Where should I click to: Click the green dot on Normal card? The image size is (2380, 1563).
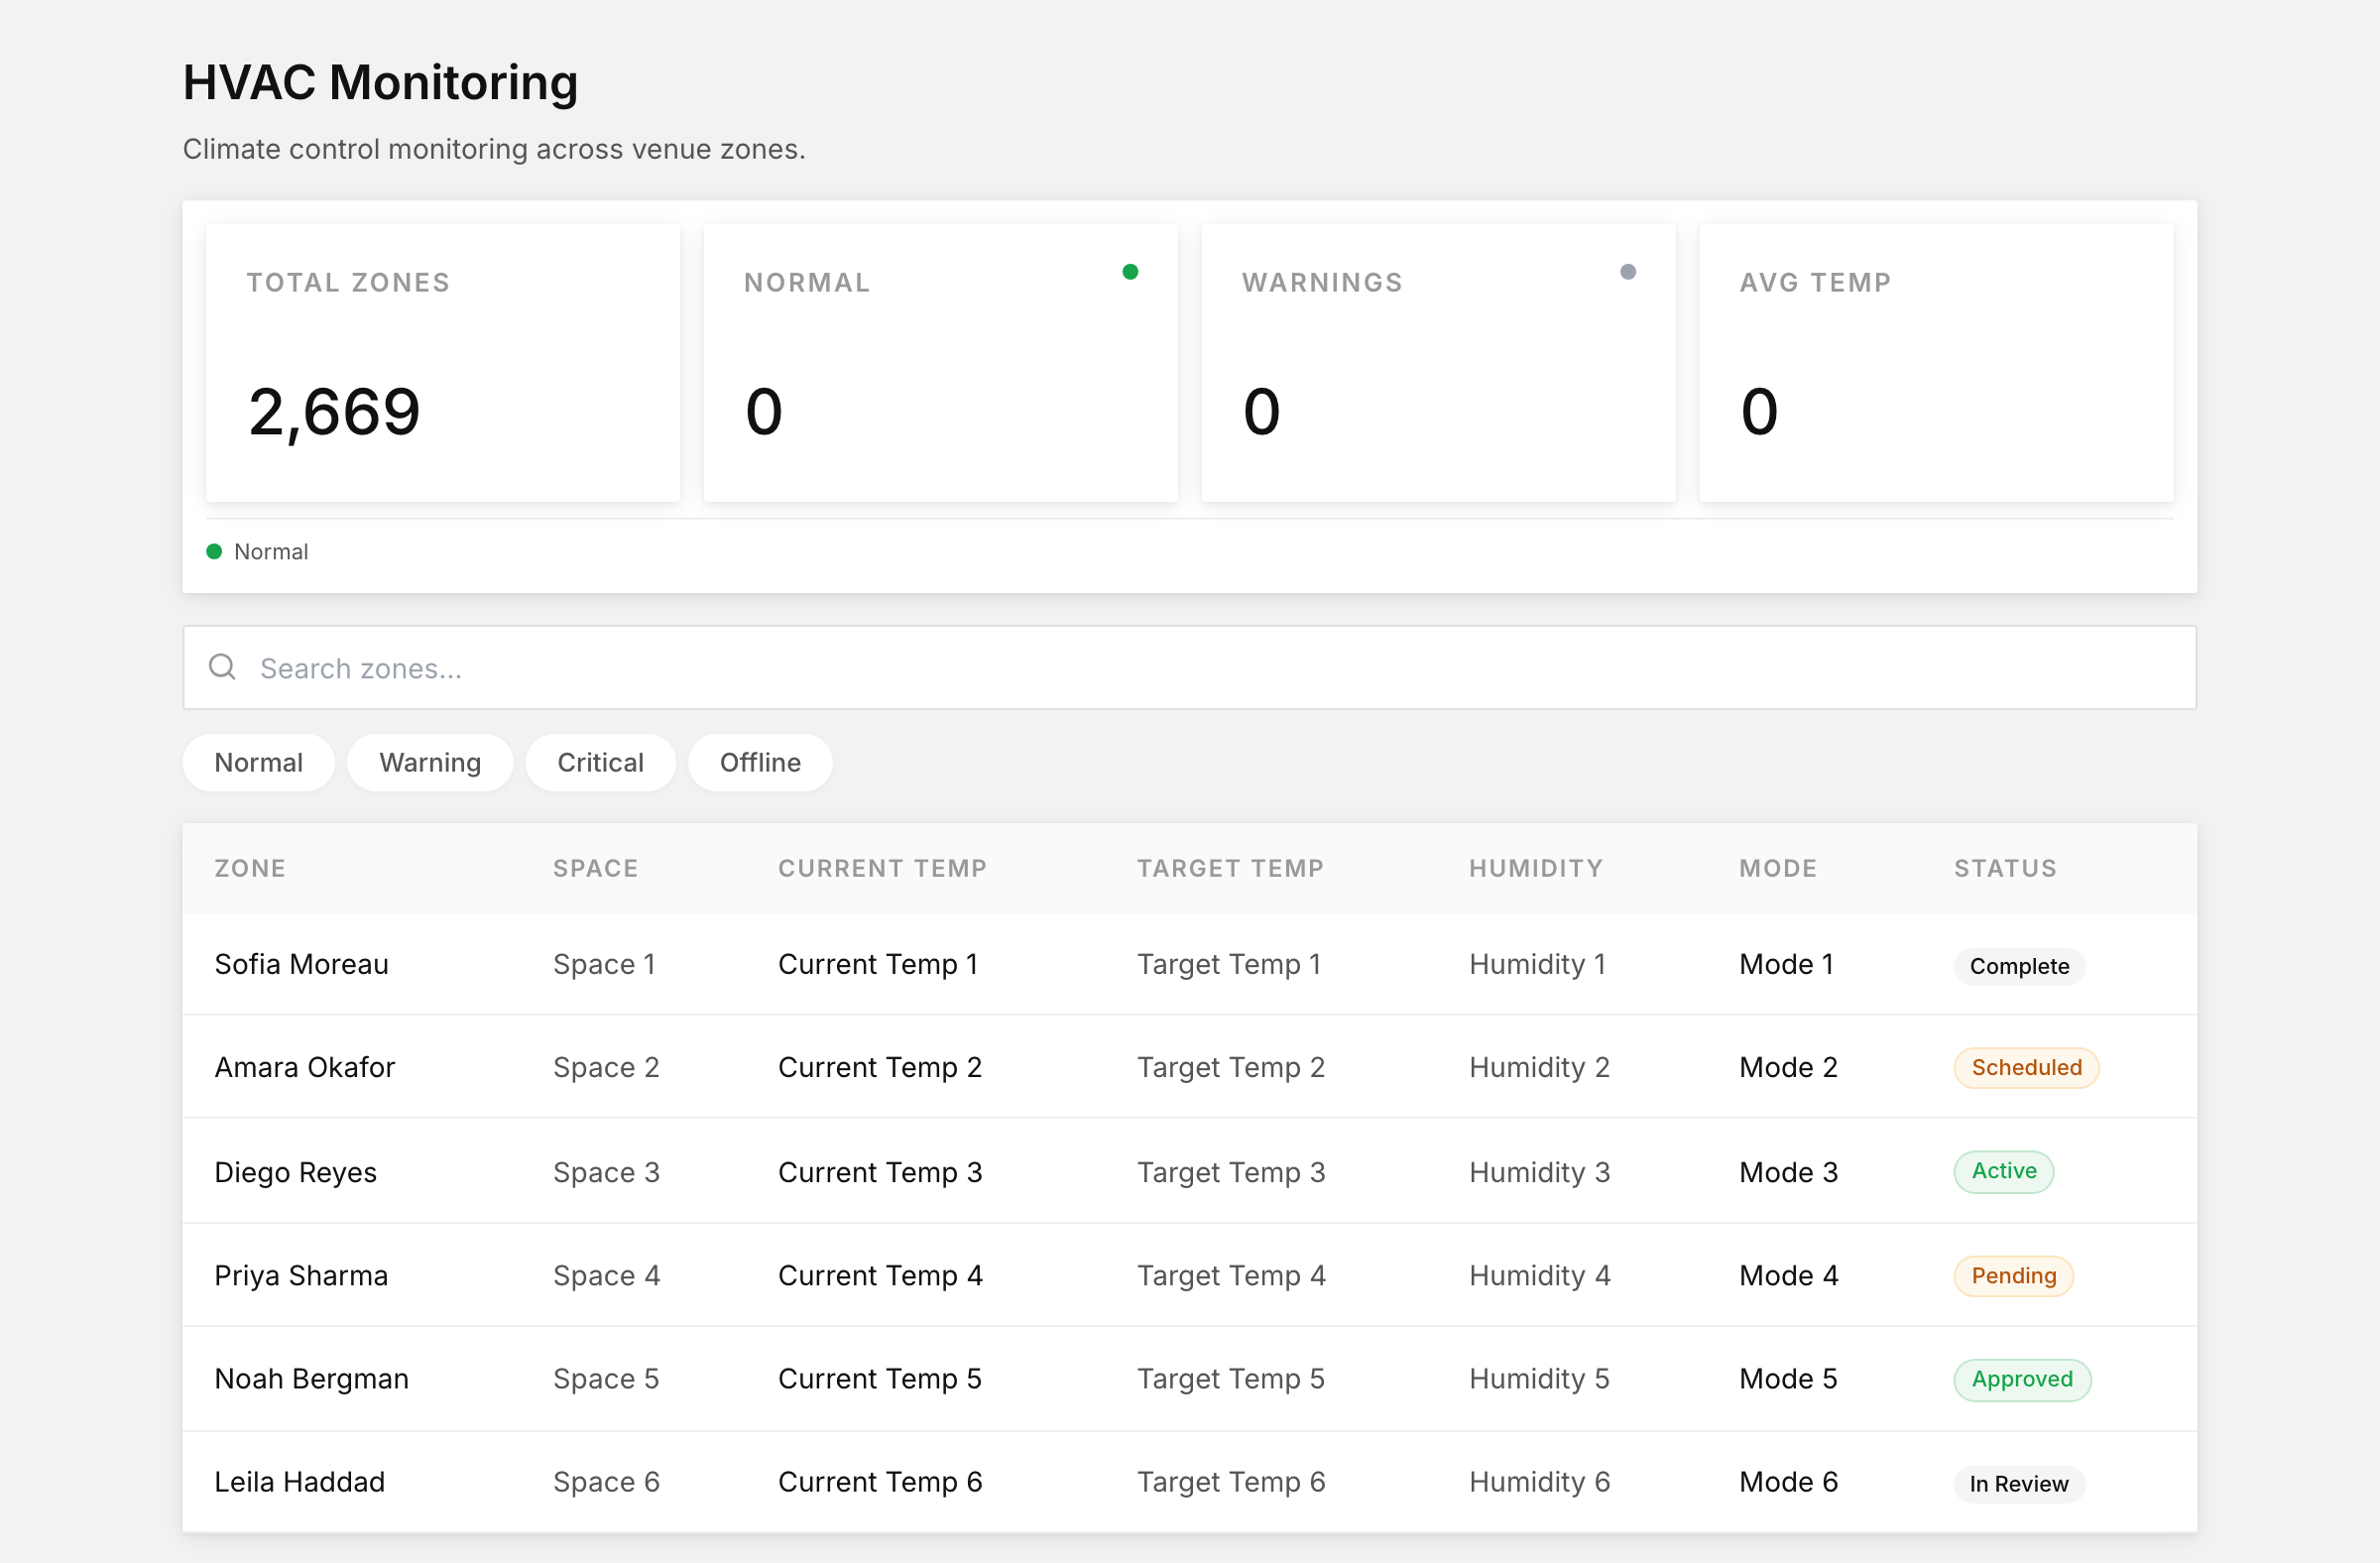click(1130, 272)
